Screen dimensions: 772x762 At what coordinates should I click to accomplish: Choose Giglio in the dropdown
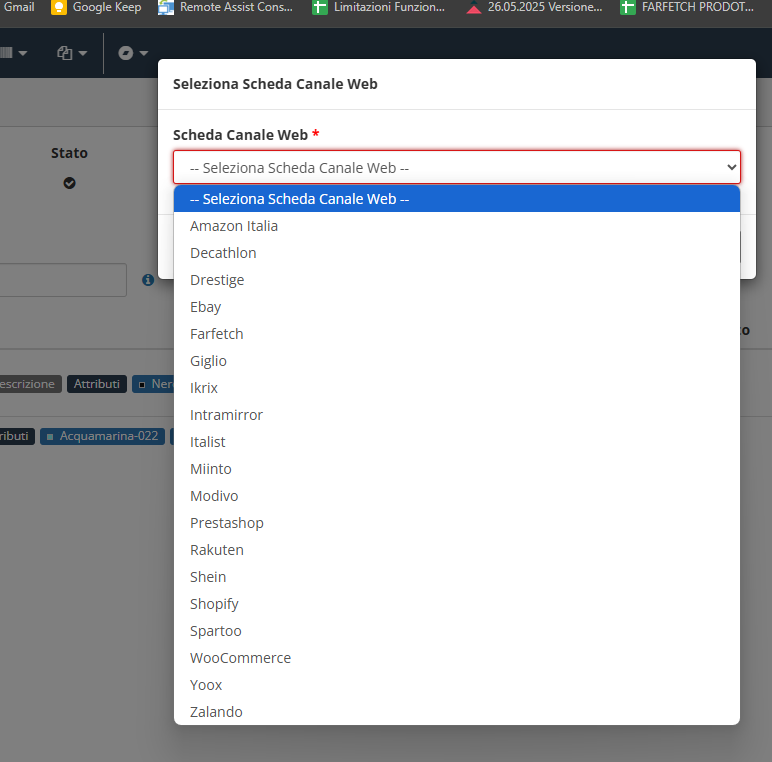point(456,361)
